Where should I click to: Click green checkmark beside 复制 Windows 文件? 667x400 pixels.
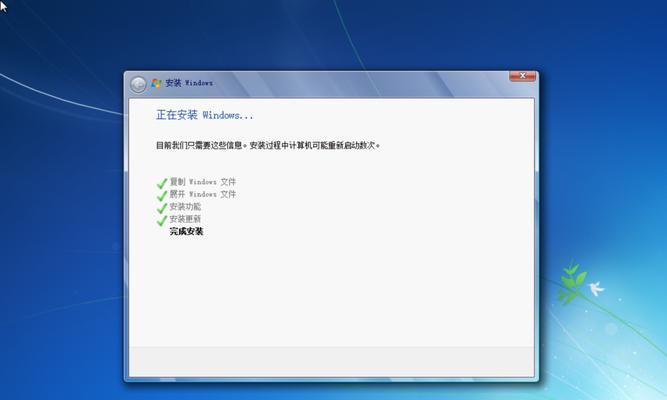[162, 183]
